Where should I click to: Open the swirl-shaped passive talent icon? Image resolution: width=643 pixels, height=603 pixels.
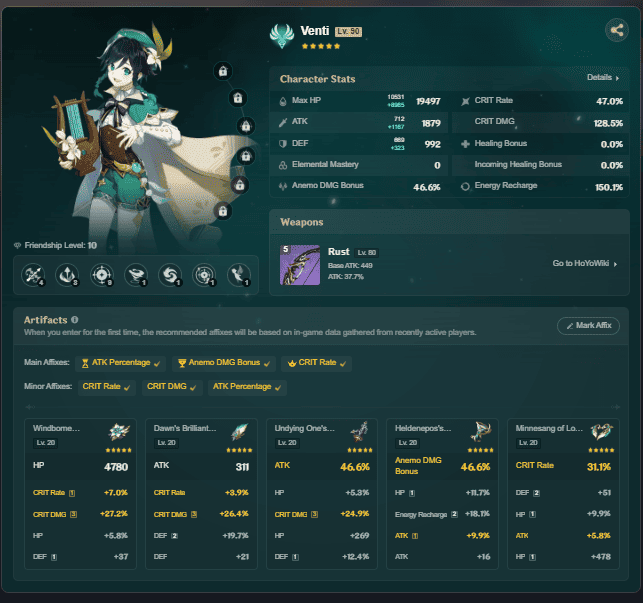pos(170,275)
